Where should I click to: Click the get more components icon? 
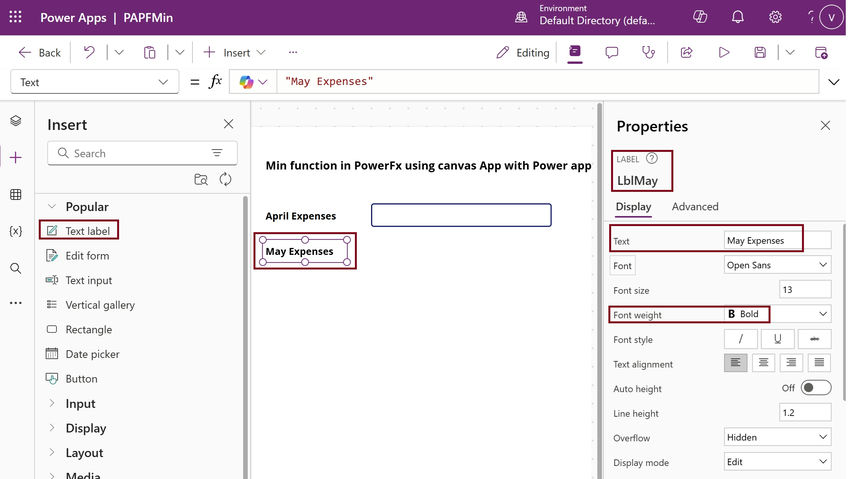201,179
